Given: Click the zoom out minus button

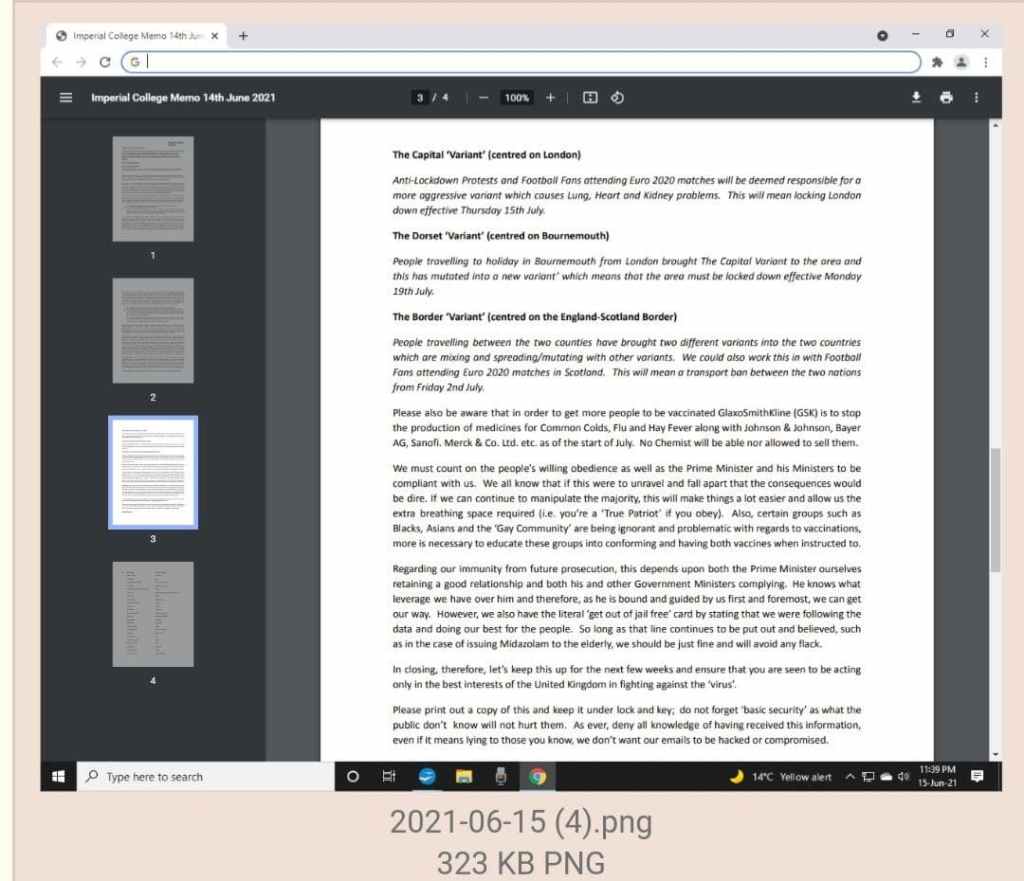Looking at the screenshot, I should pos(483,98).
